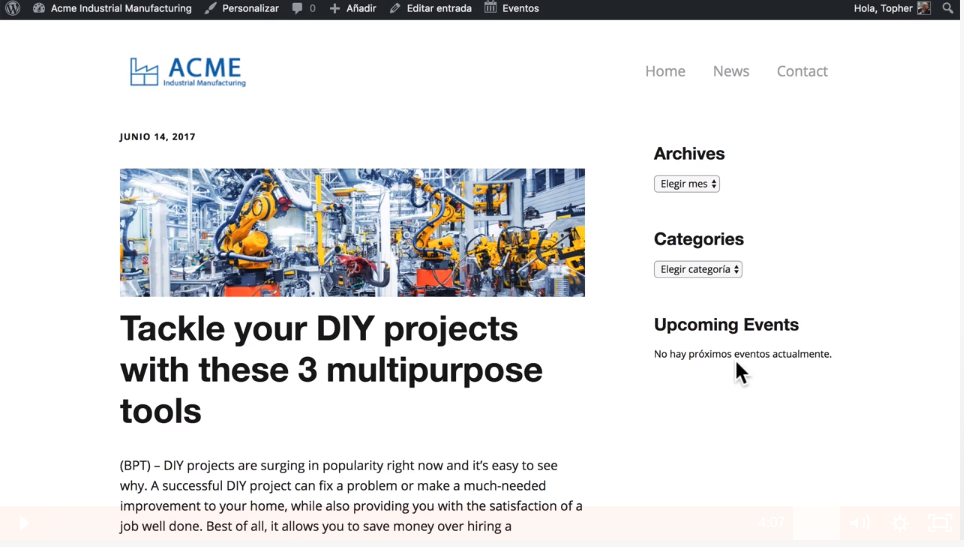Click the Añadir plus icon
964x547 pixels.
coord(334,9)
